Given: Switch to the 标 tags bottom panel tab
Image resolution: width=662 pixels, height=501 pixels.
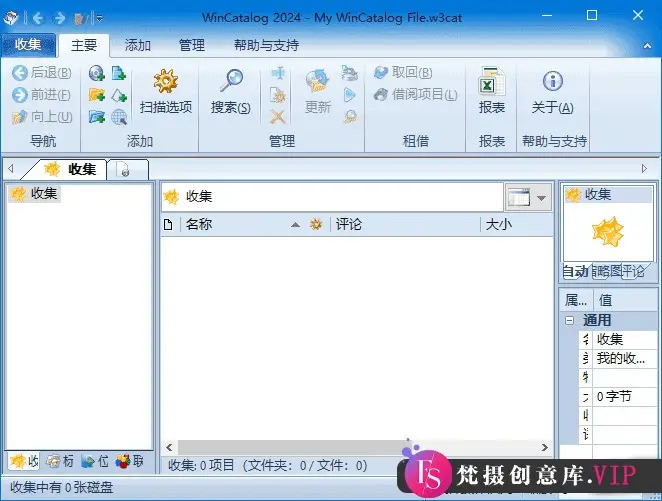Looking at the screenshot, I should point(60,461).
